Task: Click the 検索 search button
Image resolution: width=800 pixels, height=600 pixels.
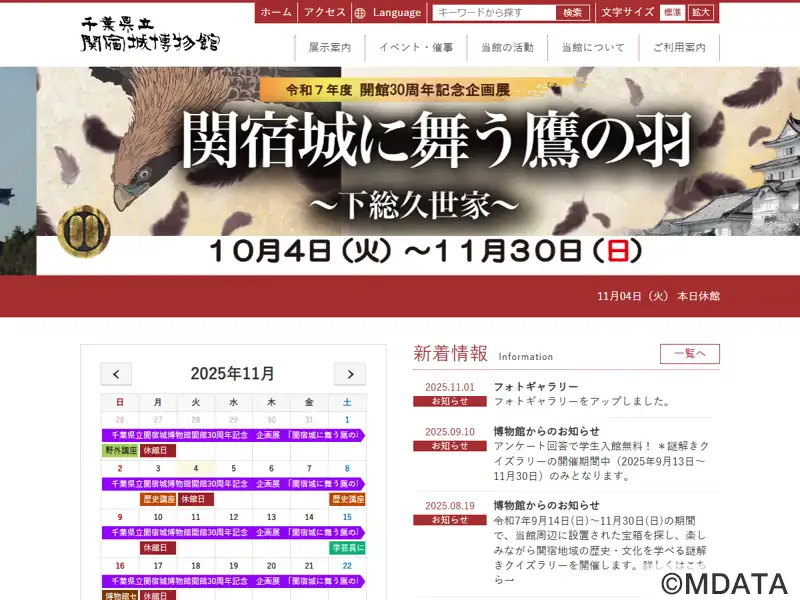Action: [x=572, y=13]
